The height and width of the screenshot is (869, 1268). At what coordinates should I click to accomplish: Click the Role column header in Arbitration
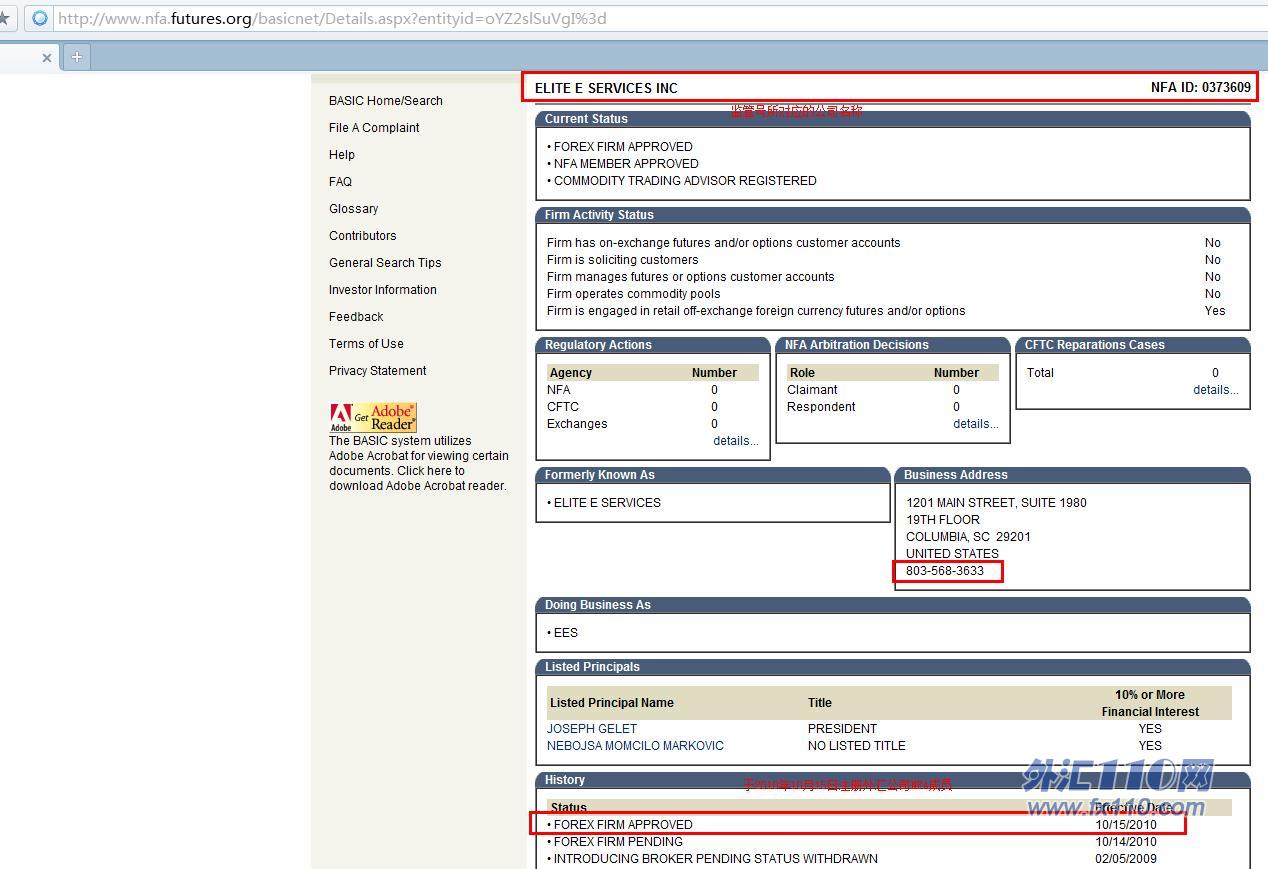[802, 373]
